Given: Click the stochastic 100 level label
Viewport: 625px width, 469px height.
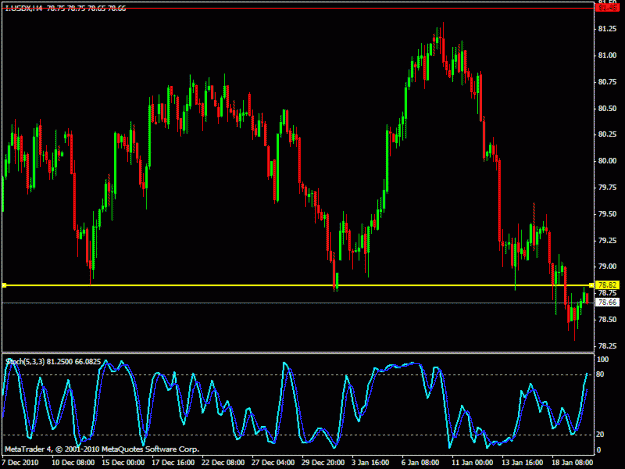Looking at the screenshot, I should [603, 359].
